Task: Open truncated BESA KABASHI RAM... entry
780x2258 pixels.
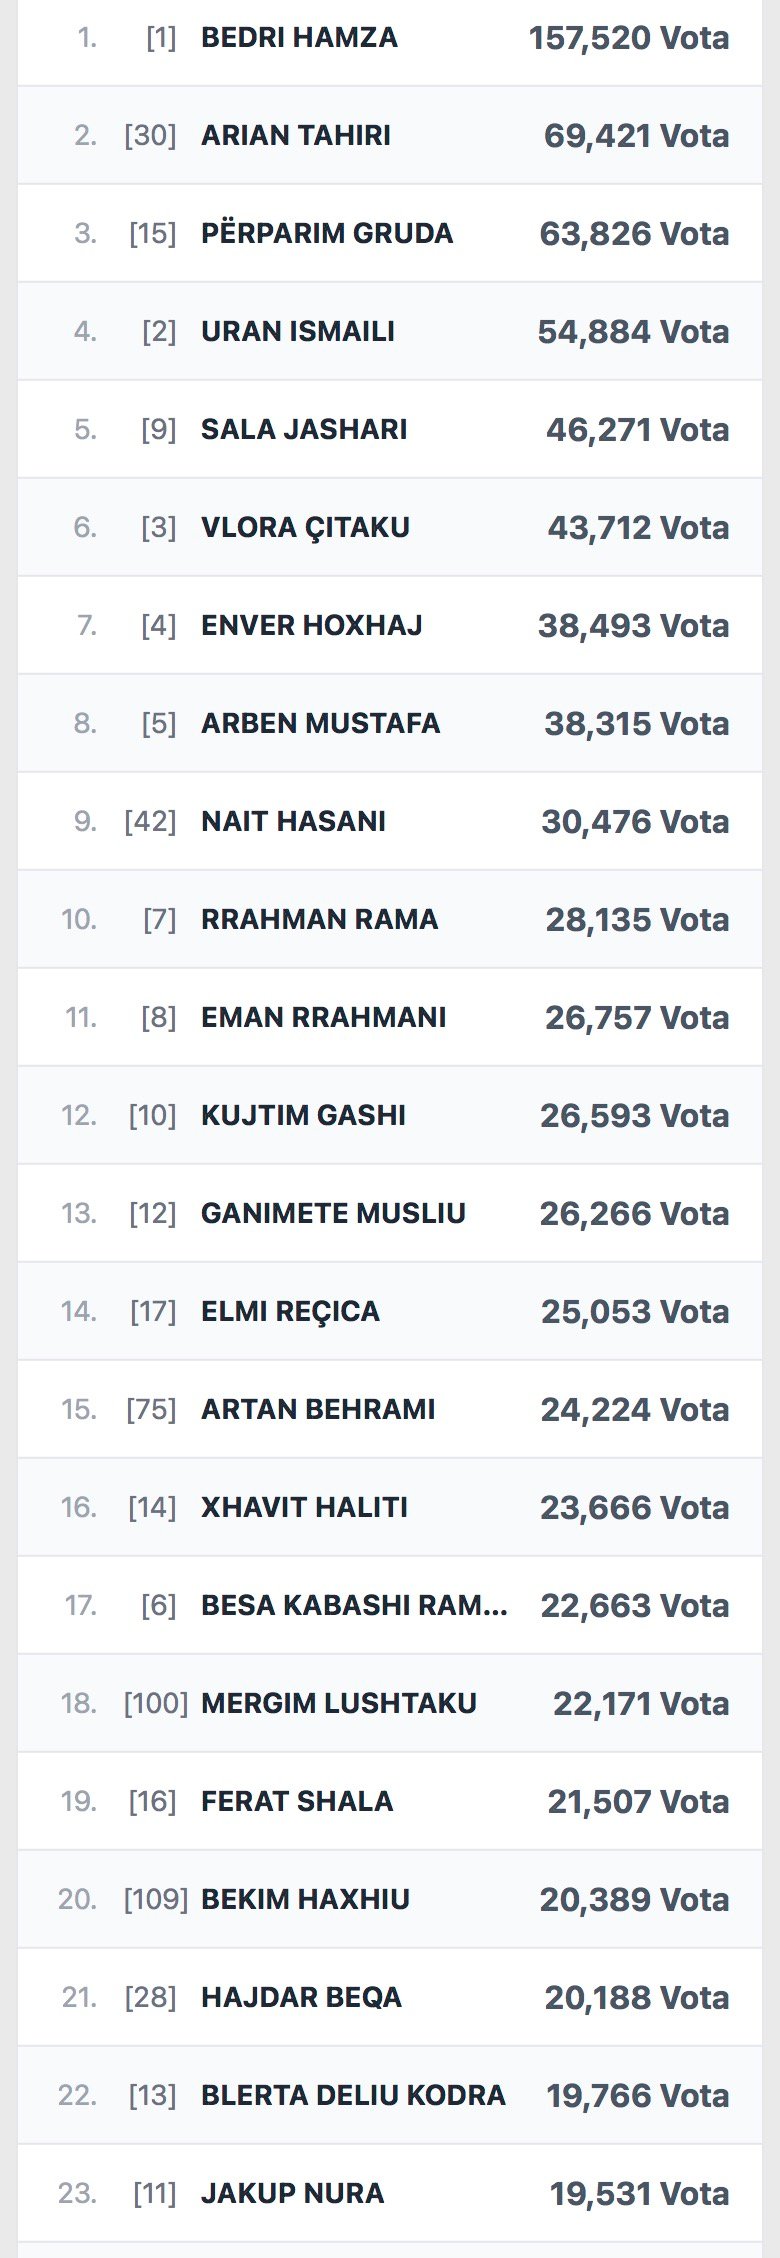Action: [x=354, y=1606]
